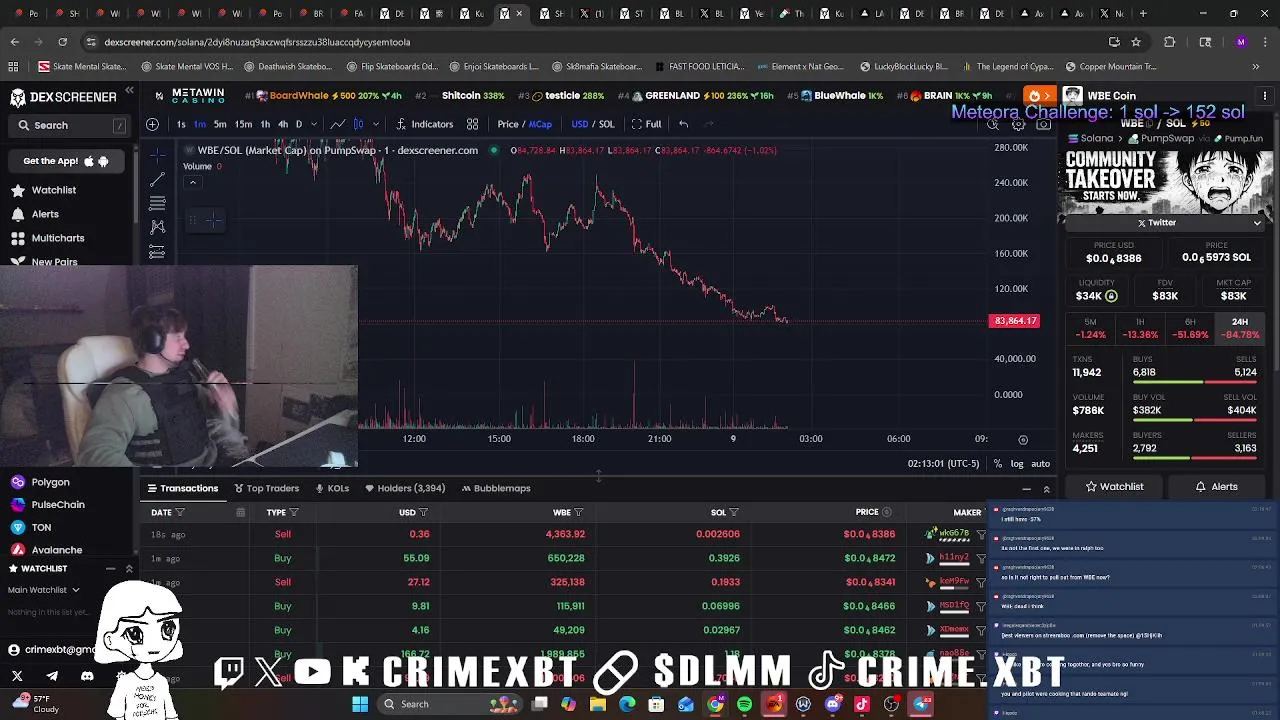Toggle Full screen chart mode
The height and width of the screenshot is (720, 1280).
(646, 124)
